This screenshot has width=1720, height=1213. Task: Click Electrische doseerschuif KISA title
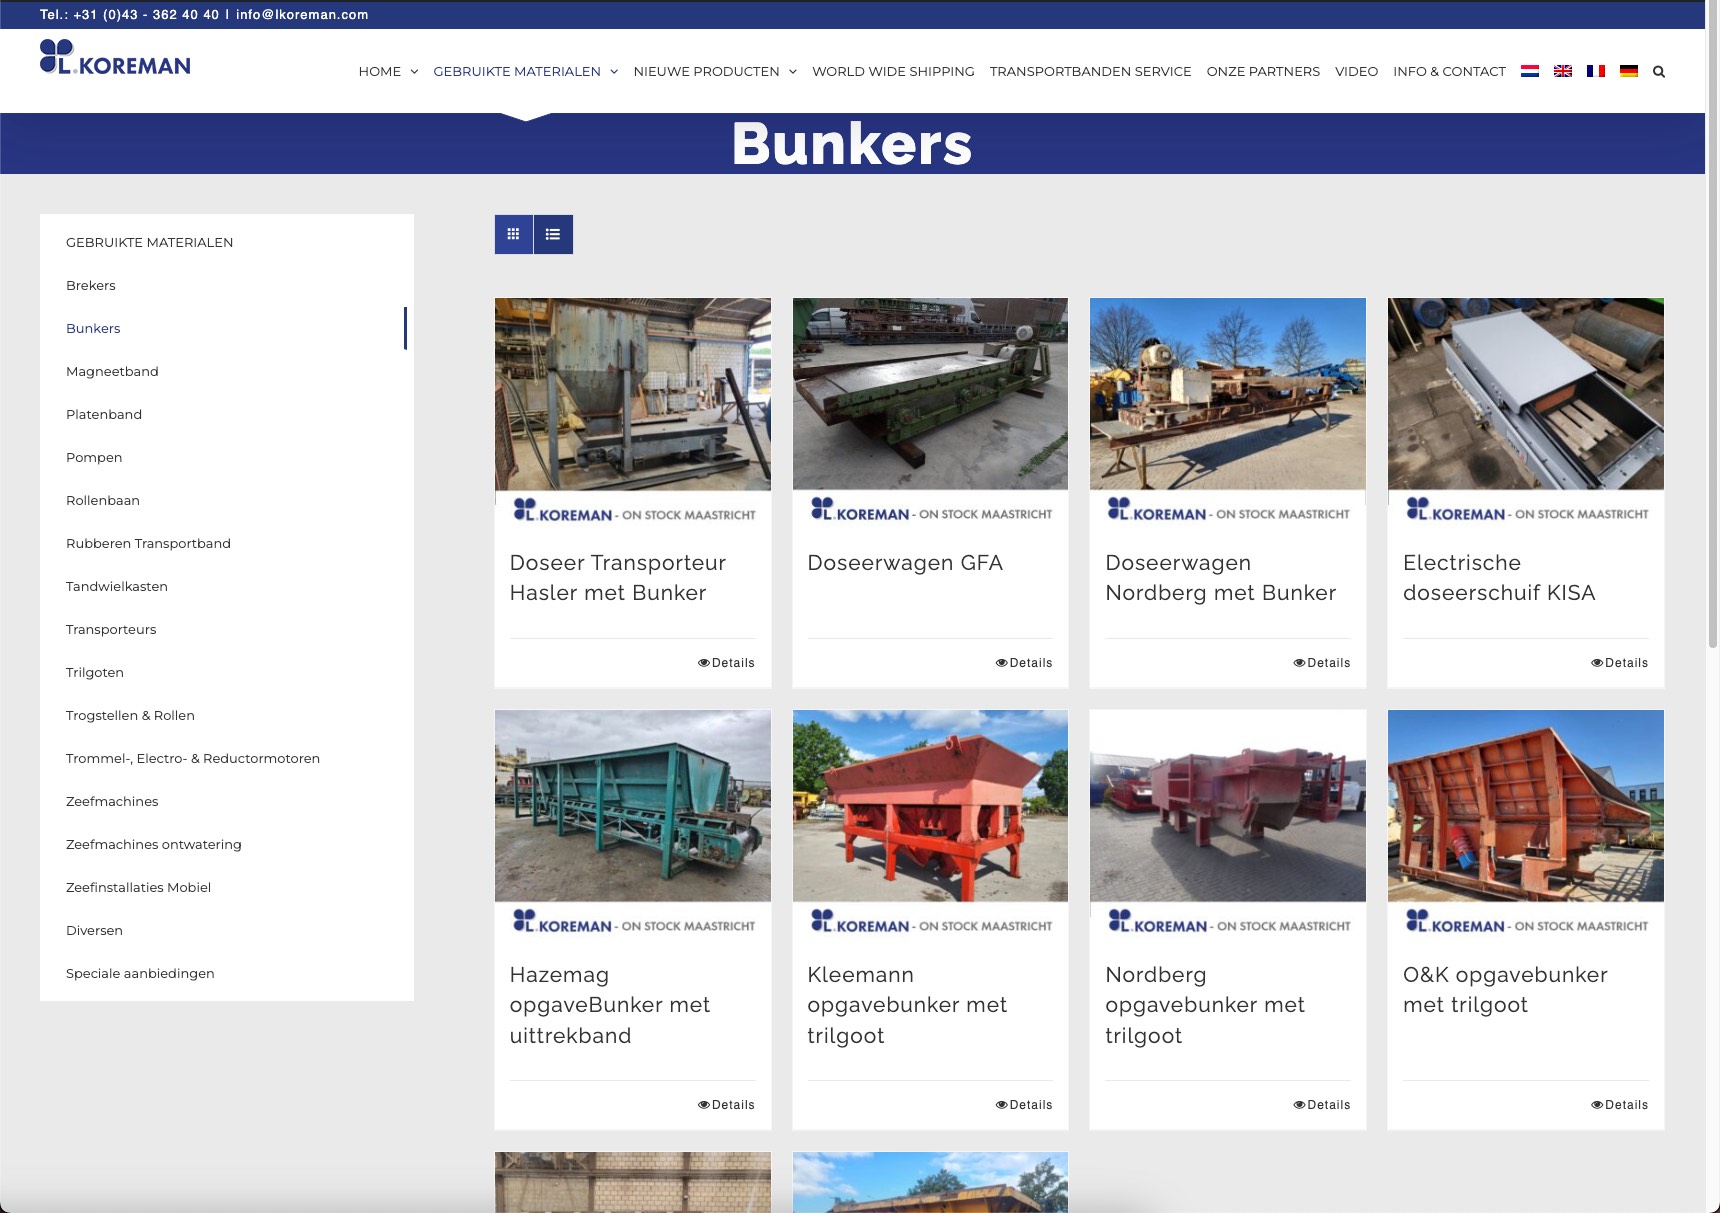pyautogui.click(x=1499, y=578)
